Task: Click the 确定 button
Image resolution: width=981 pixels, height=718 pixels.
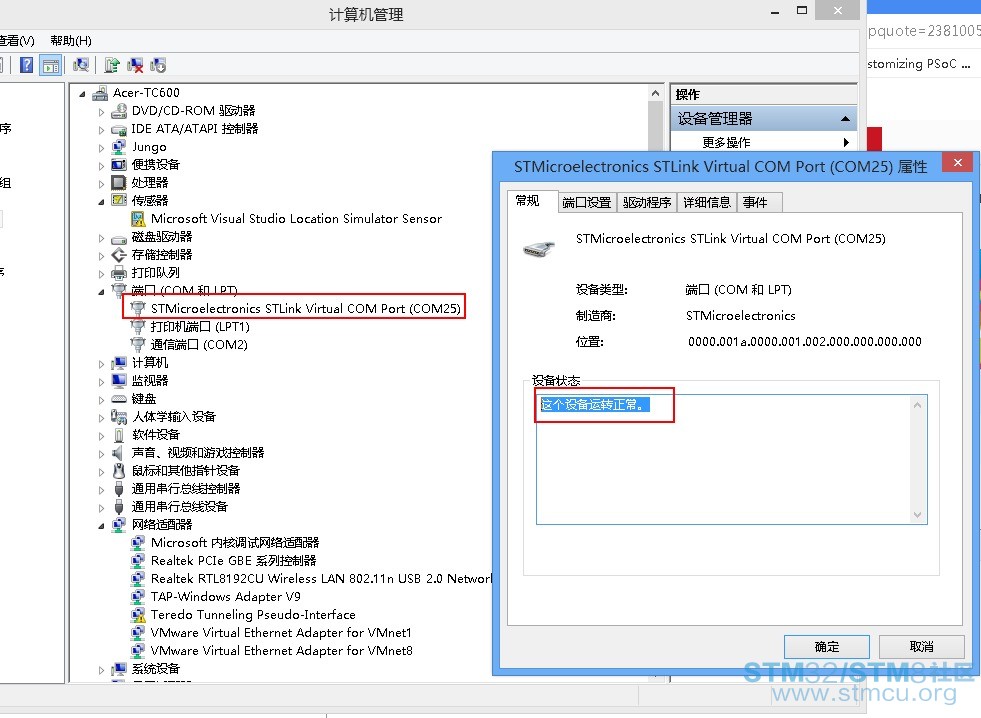Action: 826,646
